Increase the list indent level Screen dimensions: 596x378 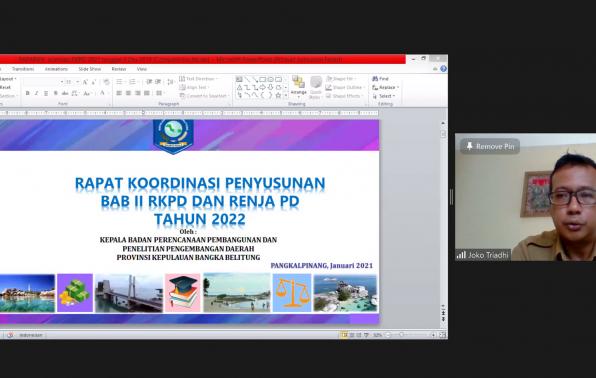click(x=158, y=82)
